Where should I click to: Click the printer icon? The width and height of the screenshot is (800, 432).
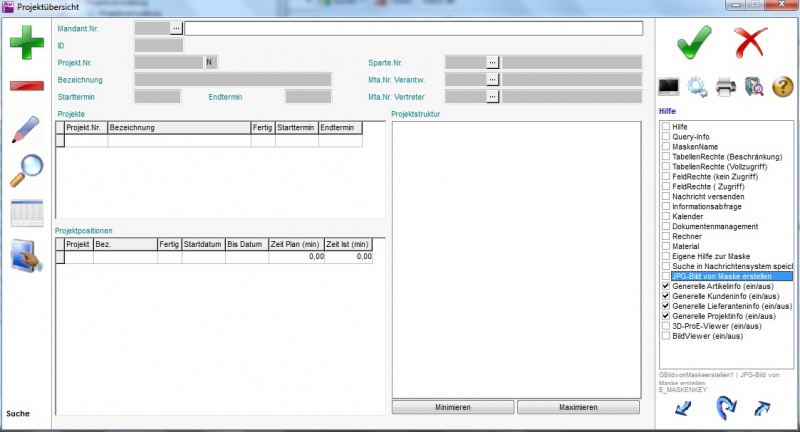pyautogui.click(x=725, y=88)
